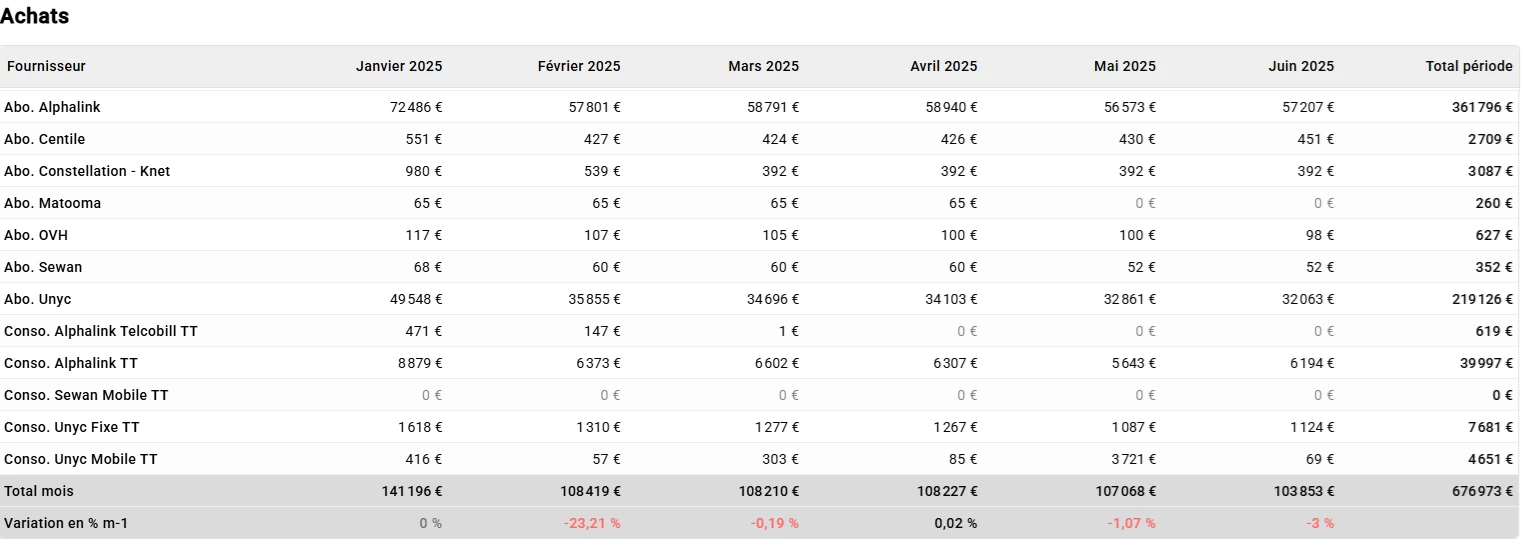Click Total mois June 103 853 €

coord(1303,491)
